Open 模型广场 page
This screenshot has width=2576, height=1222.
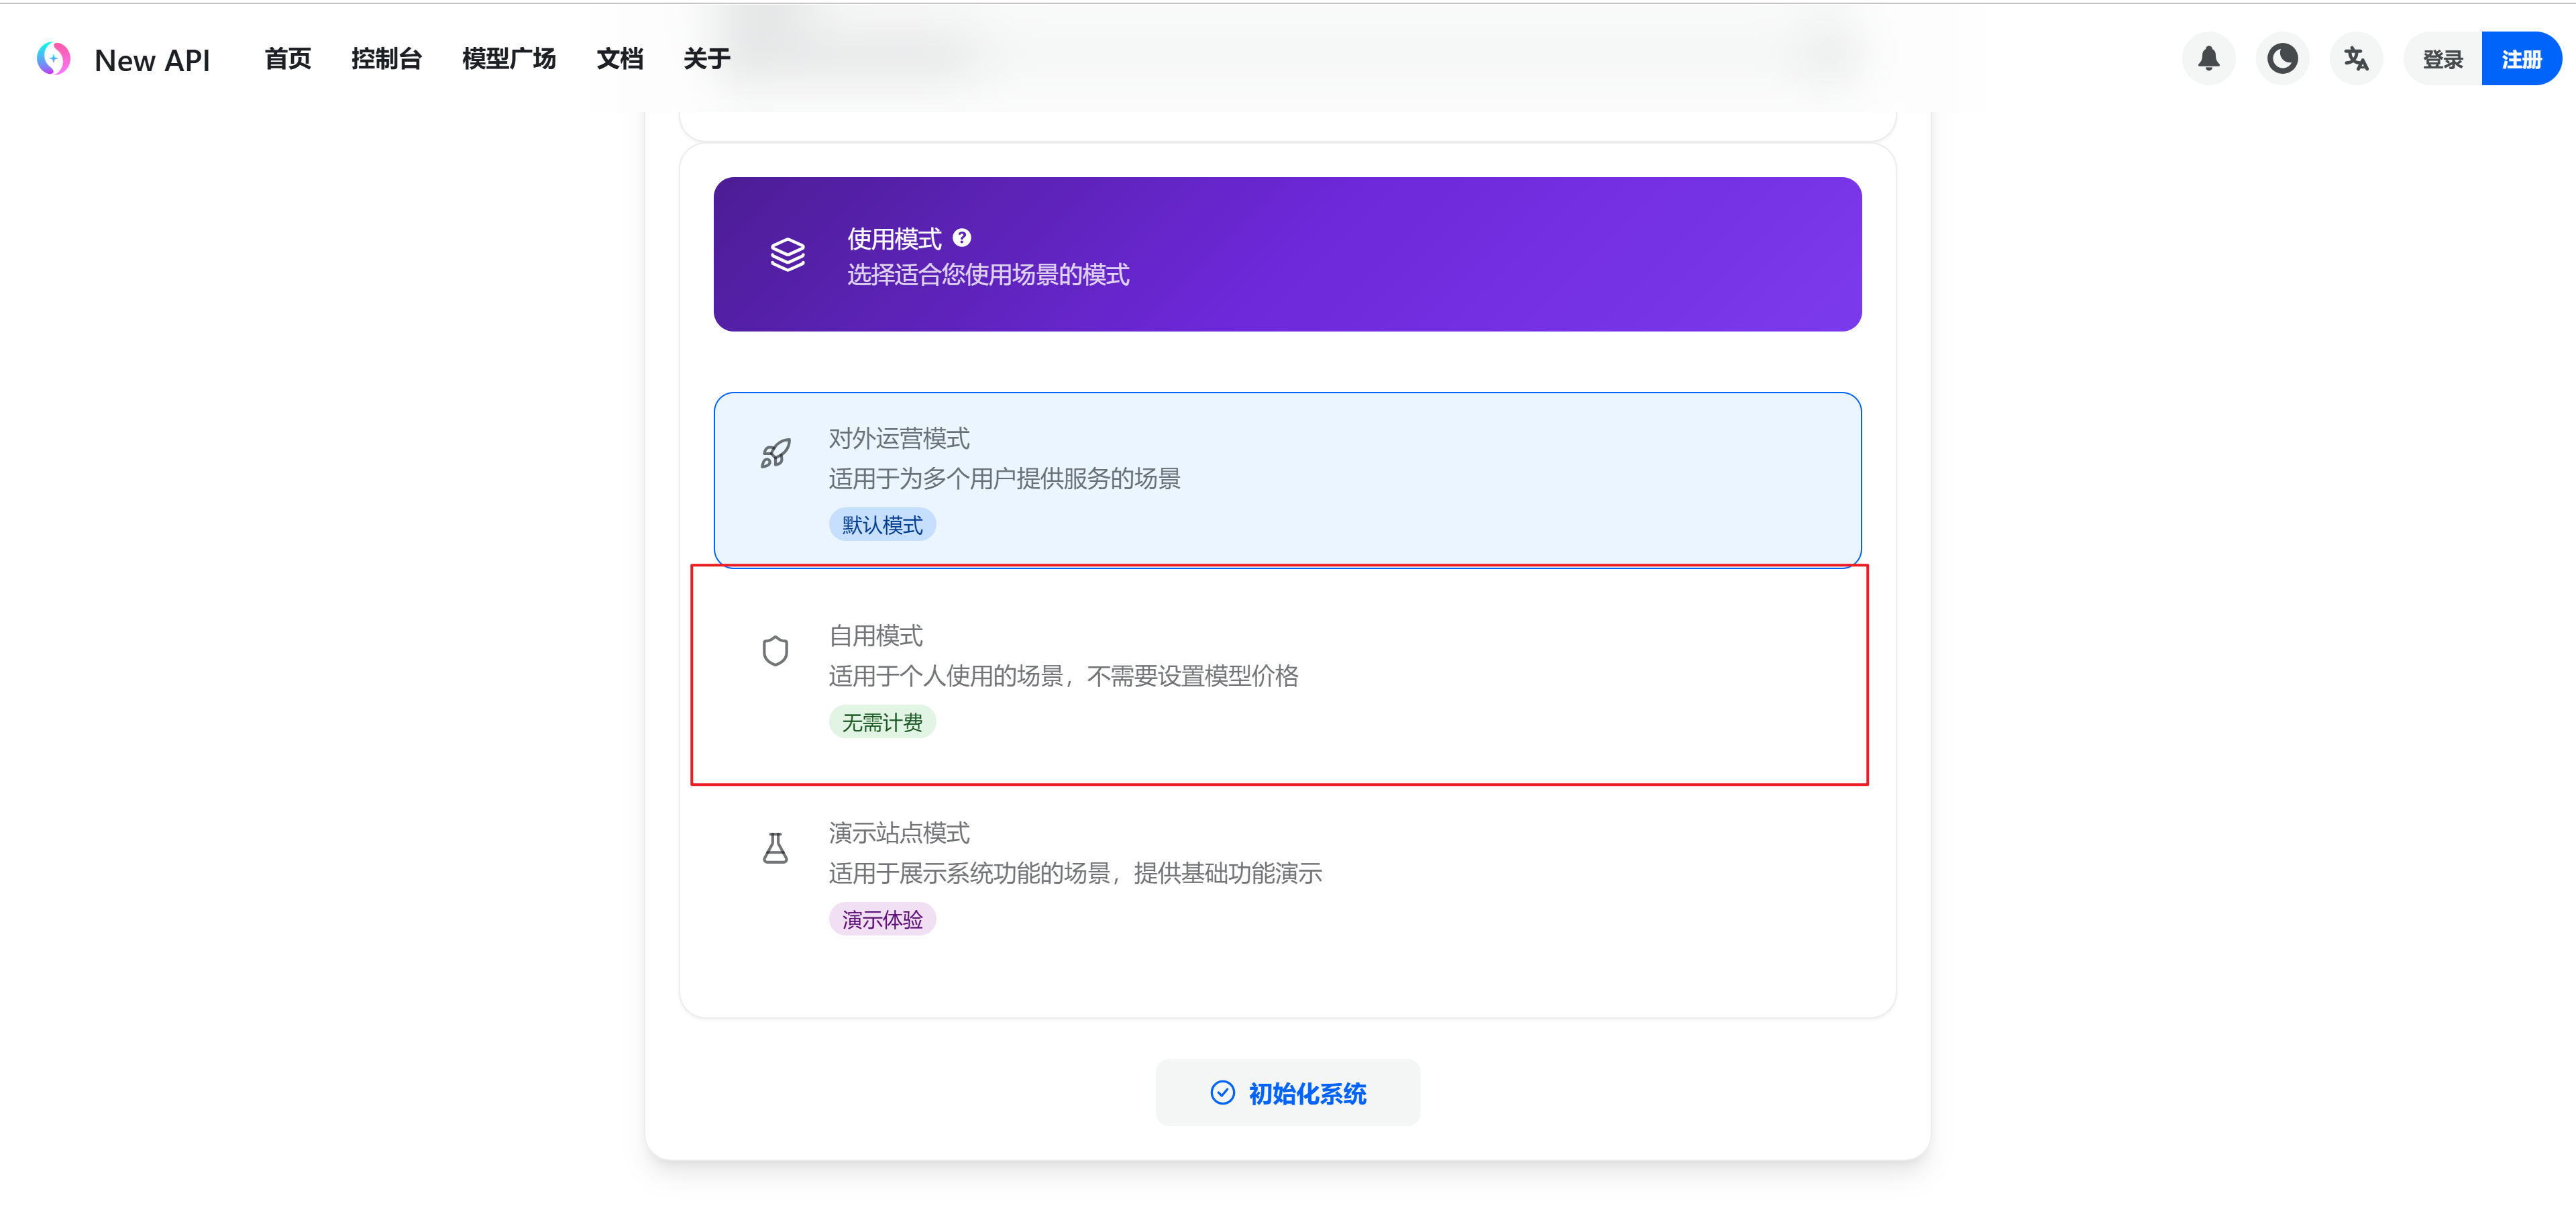point(508,59)
